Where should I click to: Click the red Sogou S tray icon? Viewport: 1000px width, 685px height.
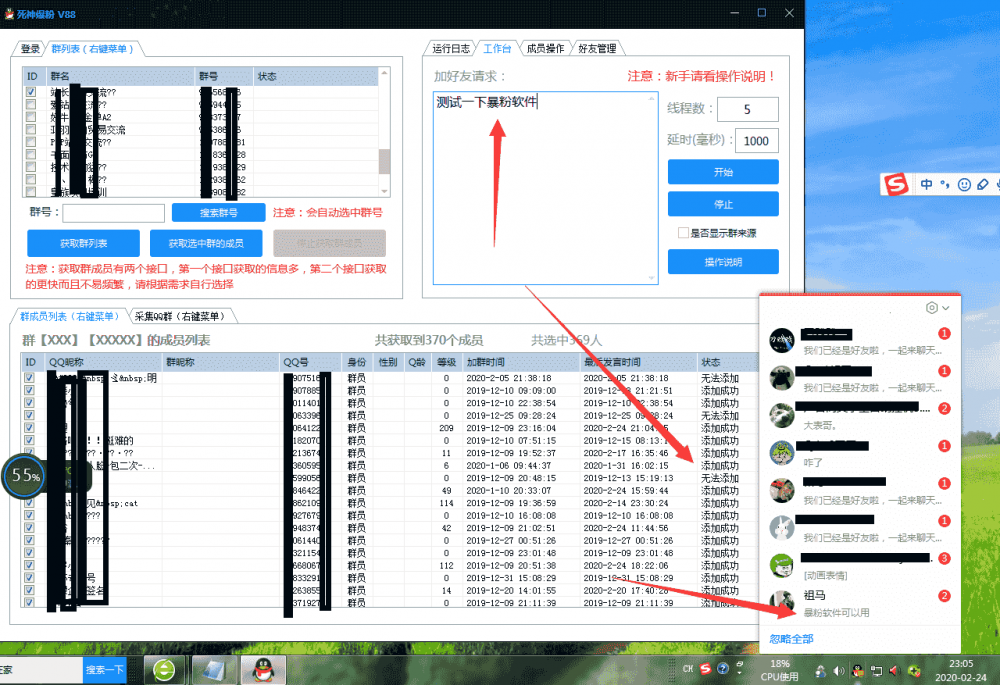click(705, 669)
